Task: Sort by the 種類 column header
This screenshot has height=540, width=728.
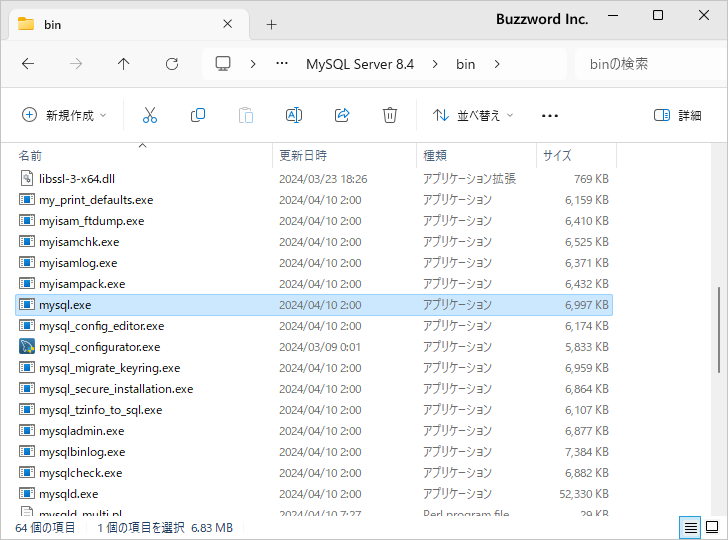Action: tap(476, 156)
